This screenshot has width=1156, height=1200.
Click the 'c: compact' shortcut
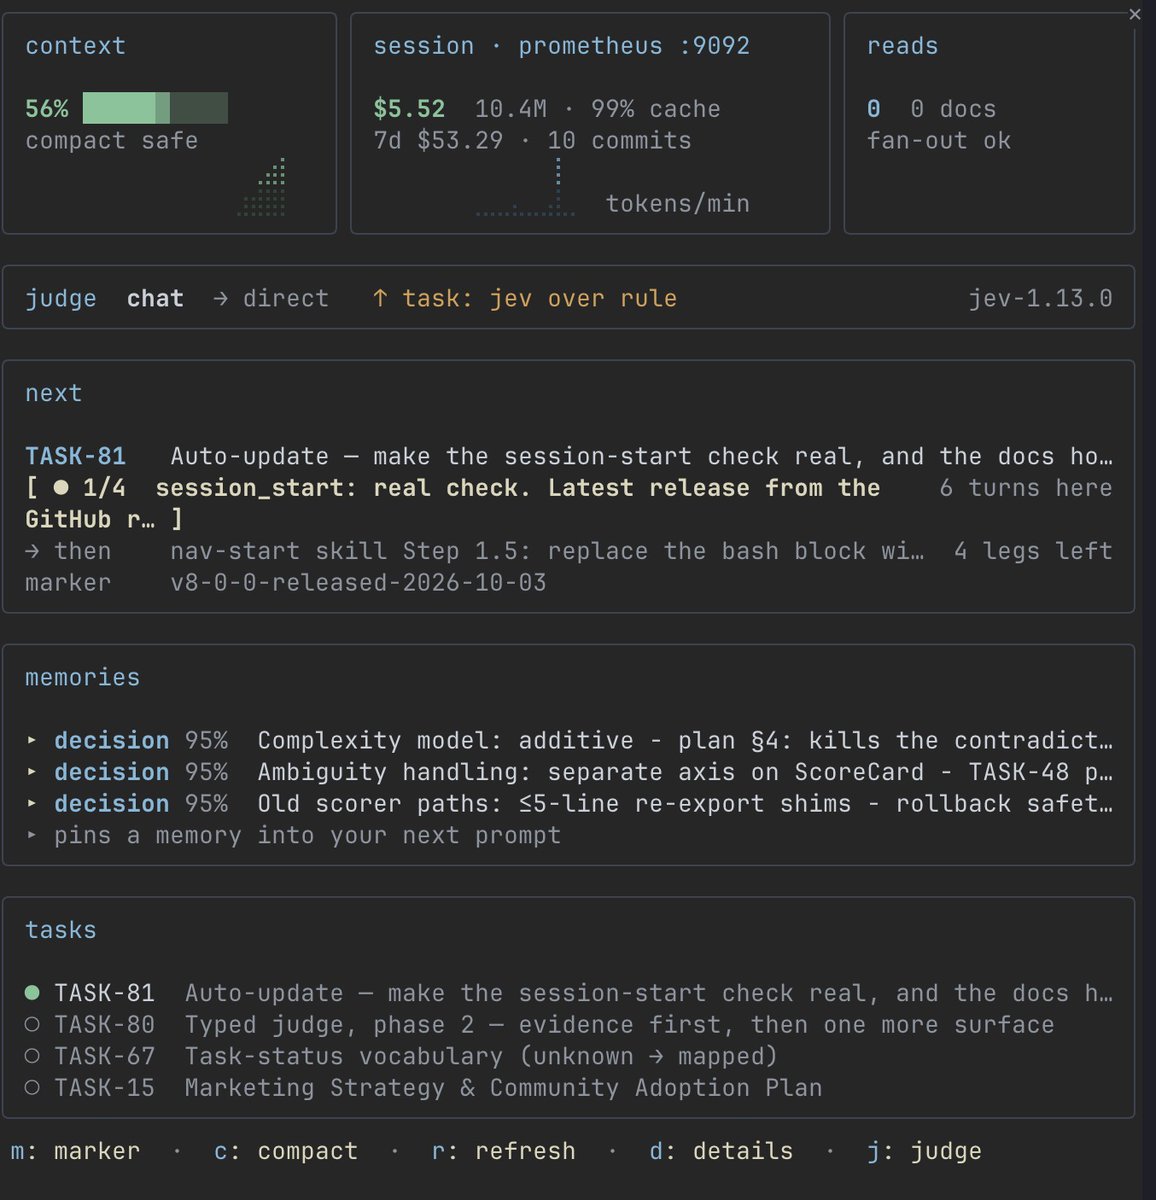pos(285,1152)
